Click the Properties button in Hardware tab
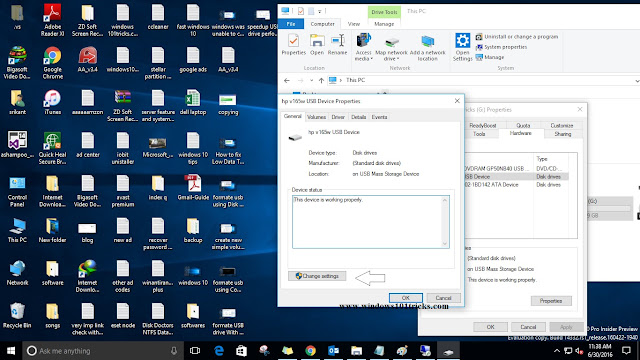 coord(551,301)
